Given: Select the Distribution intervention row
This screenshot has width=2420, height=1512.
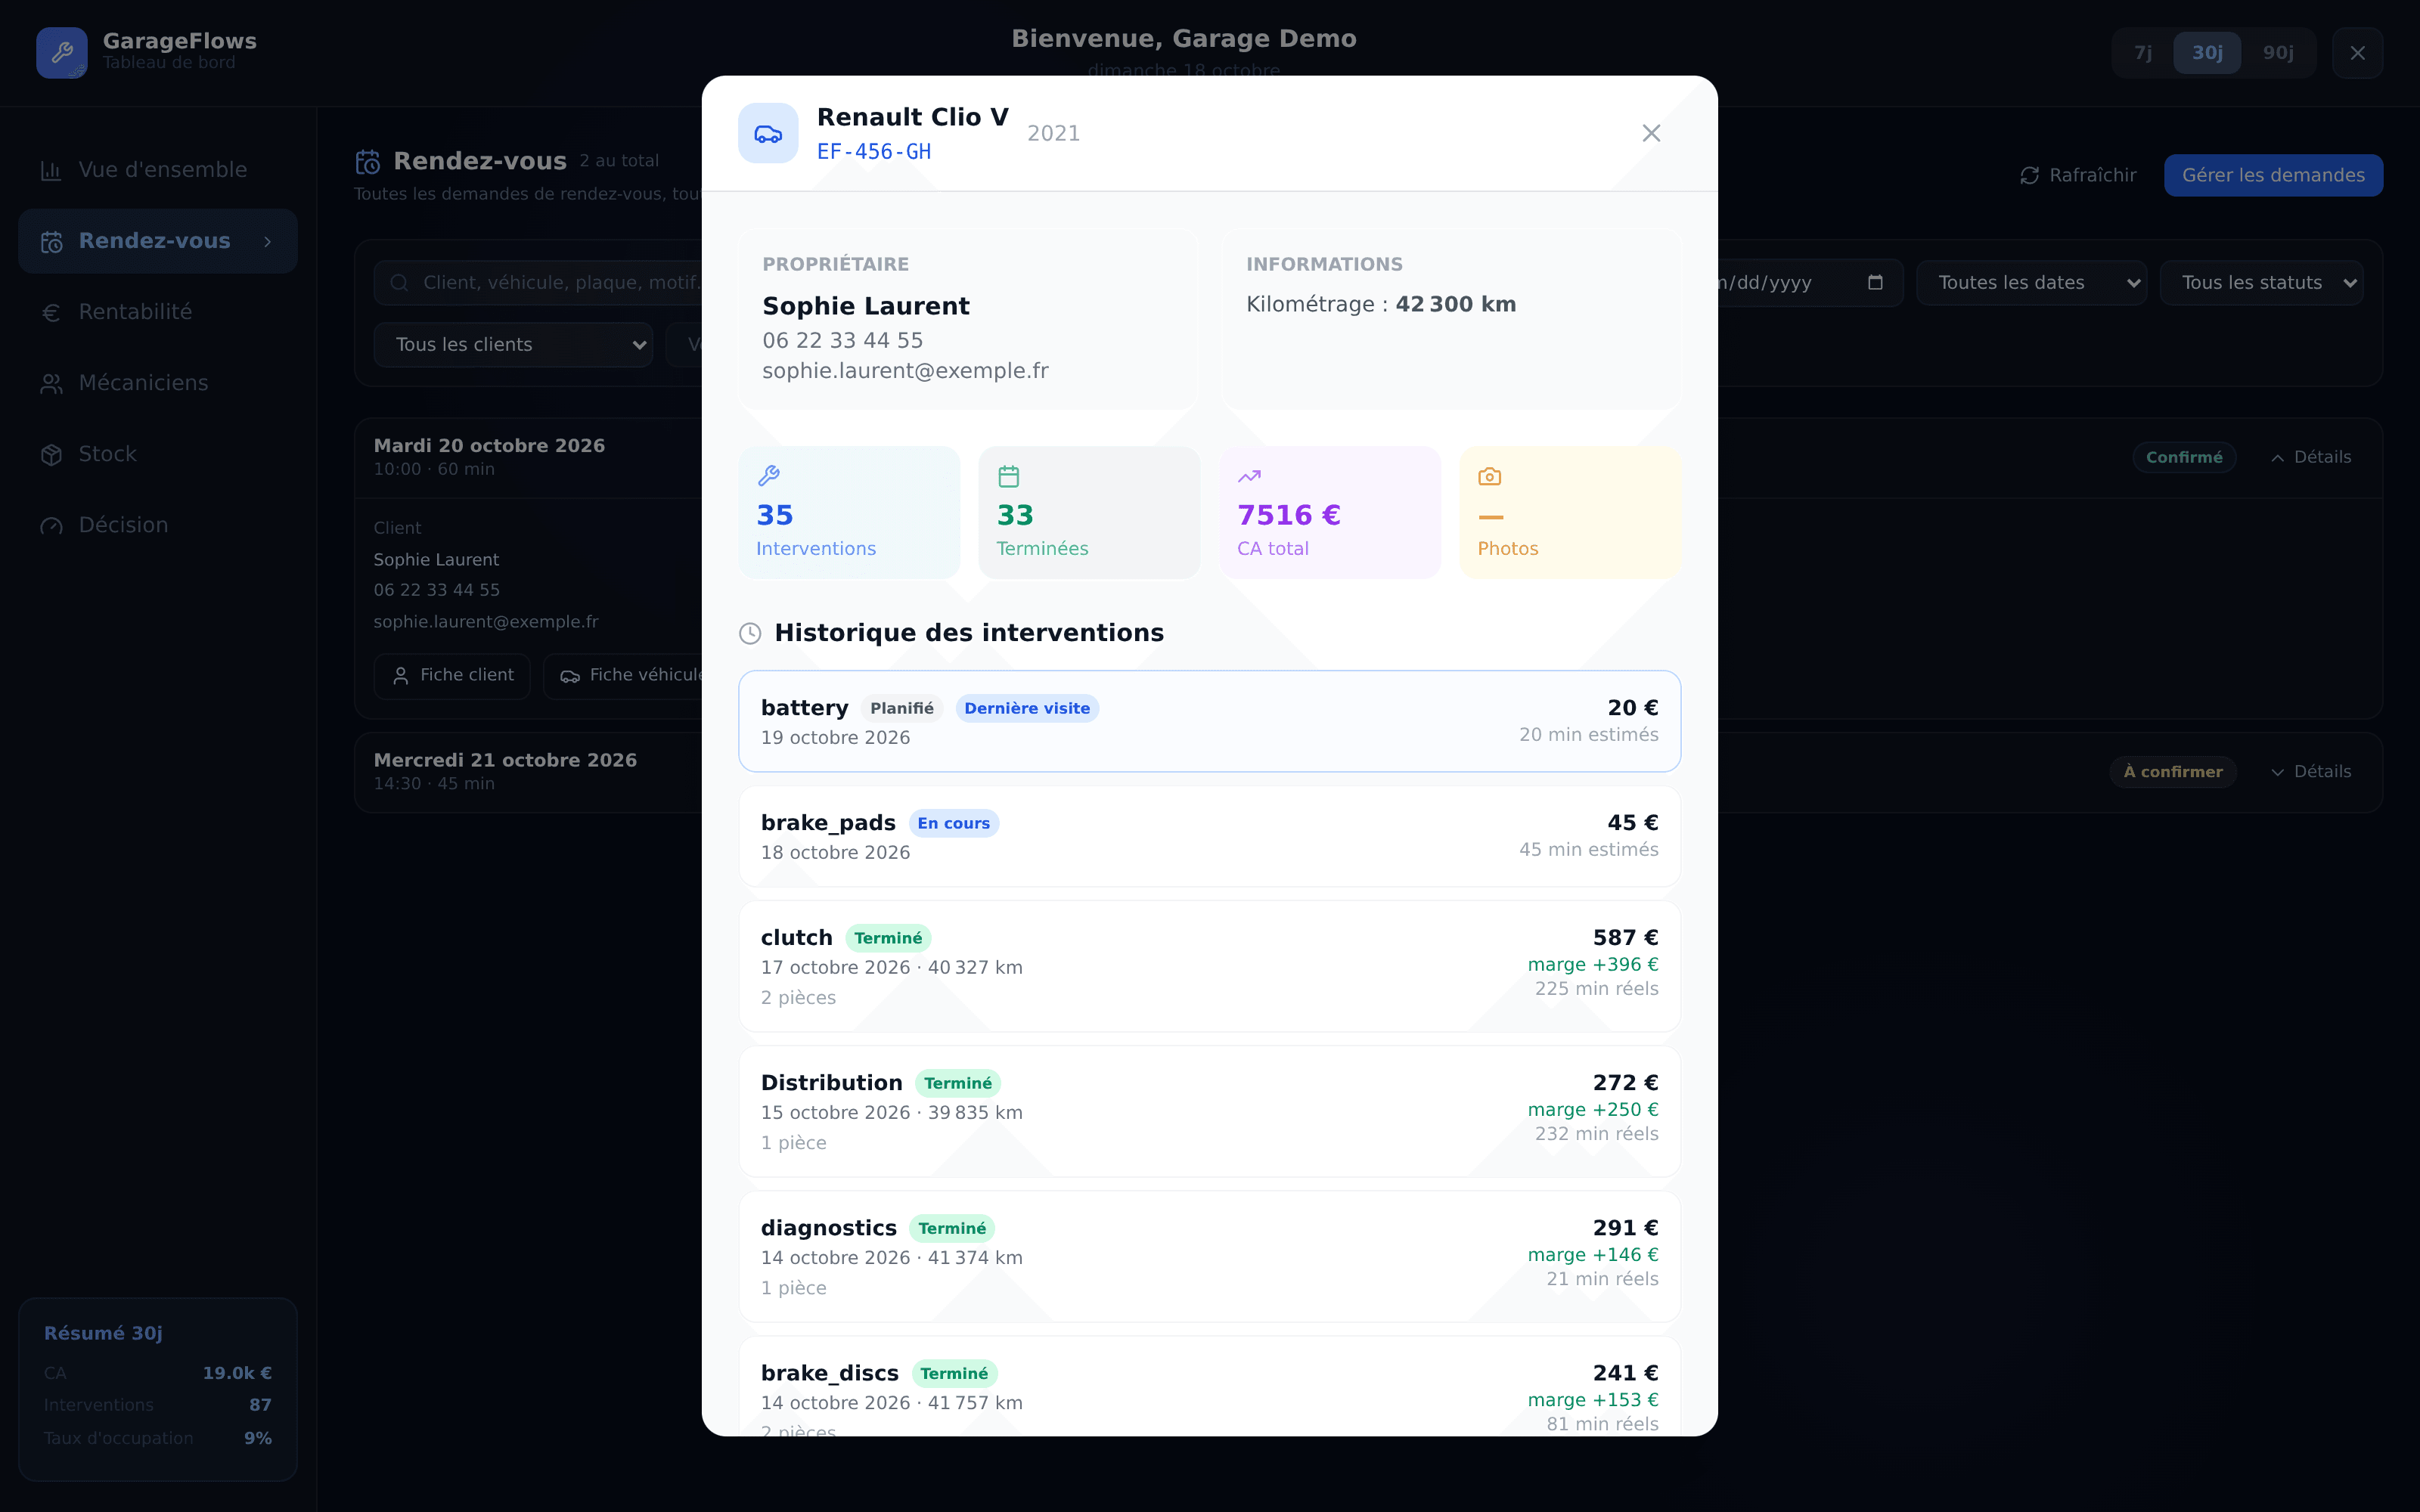Looking at the screenshot, I should (x=1209, y=1111).
